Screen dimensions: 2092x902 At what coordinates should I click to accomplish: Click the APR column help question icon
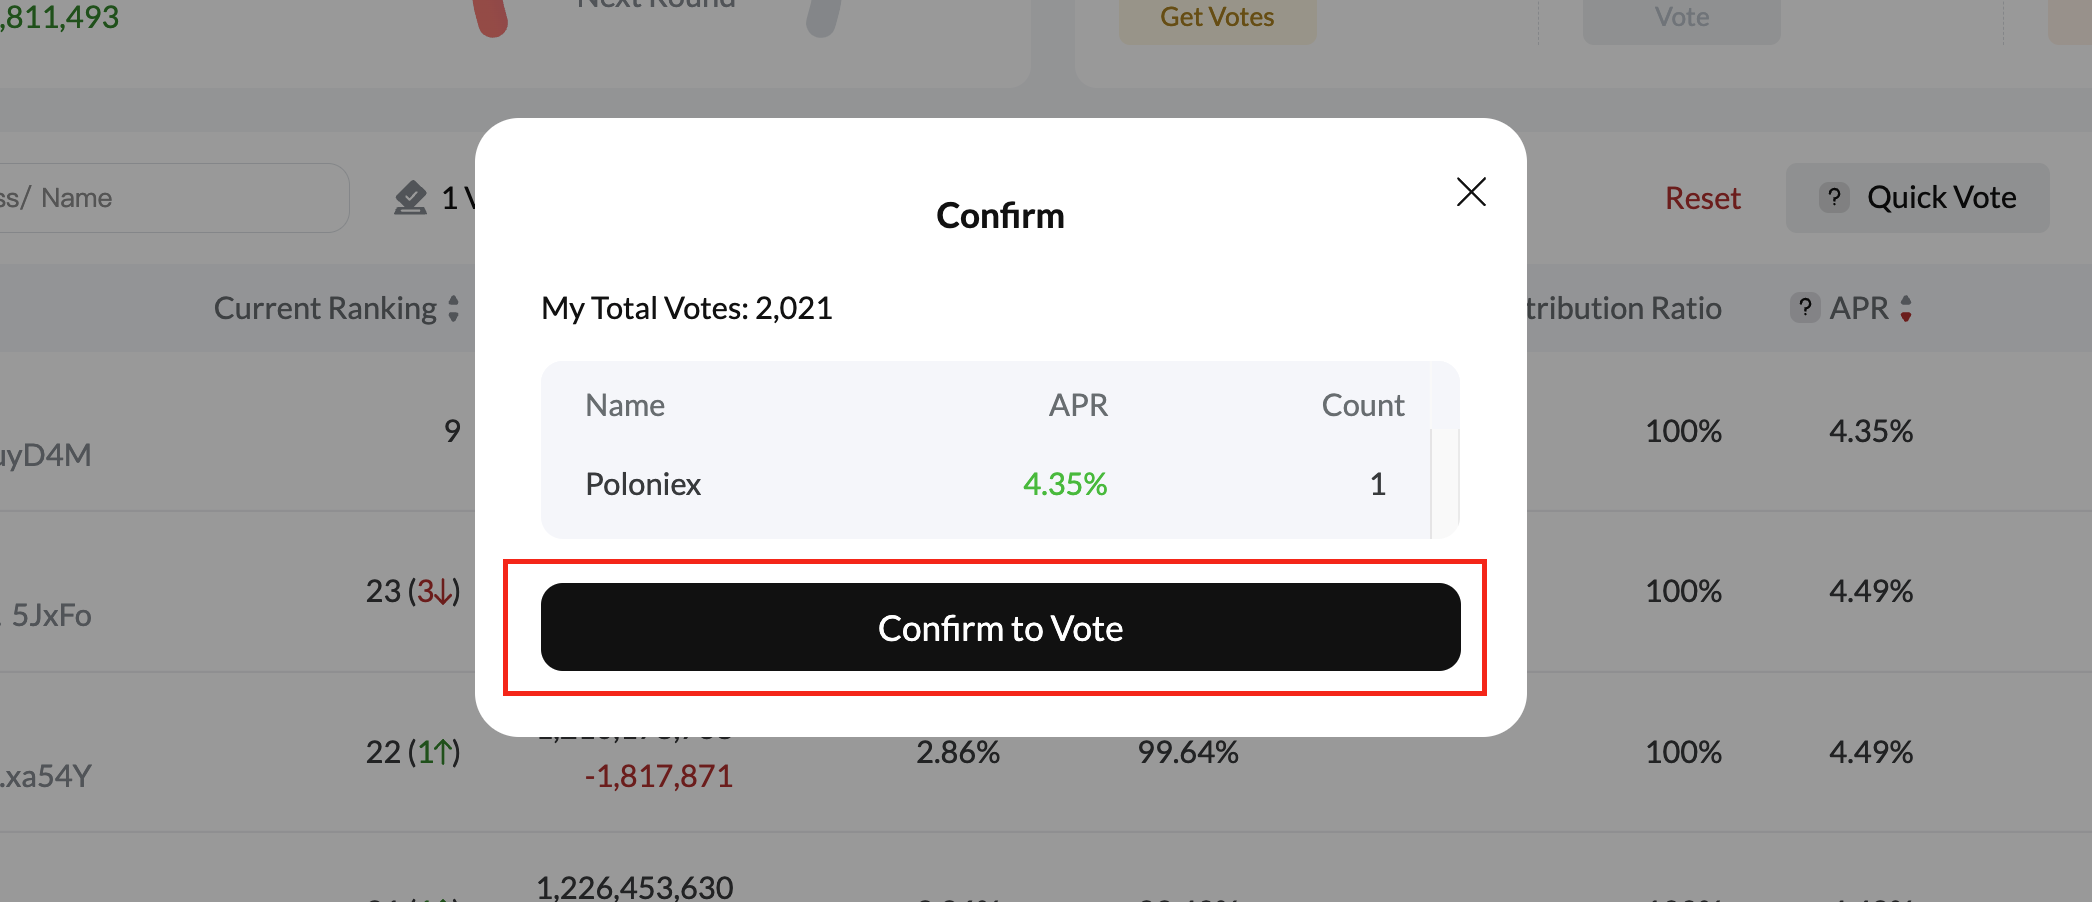1805,308
